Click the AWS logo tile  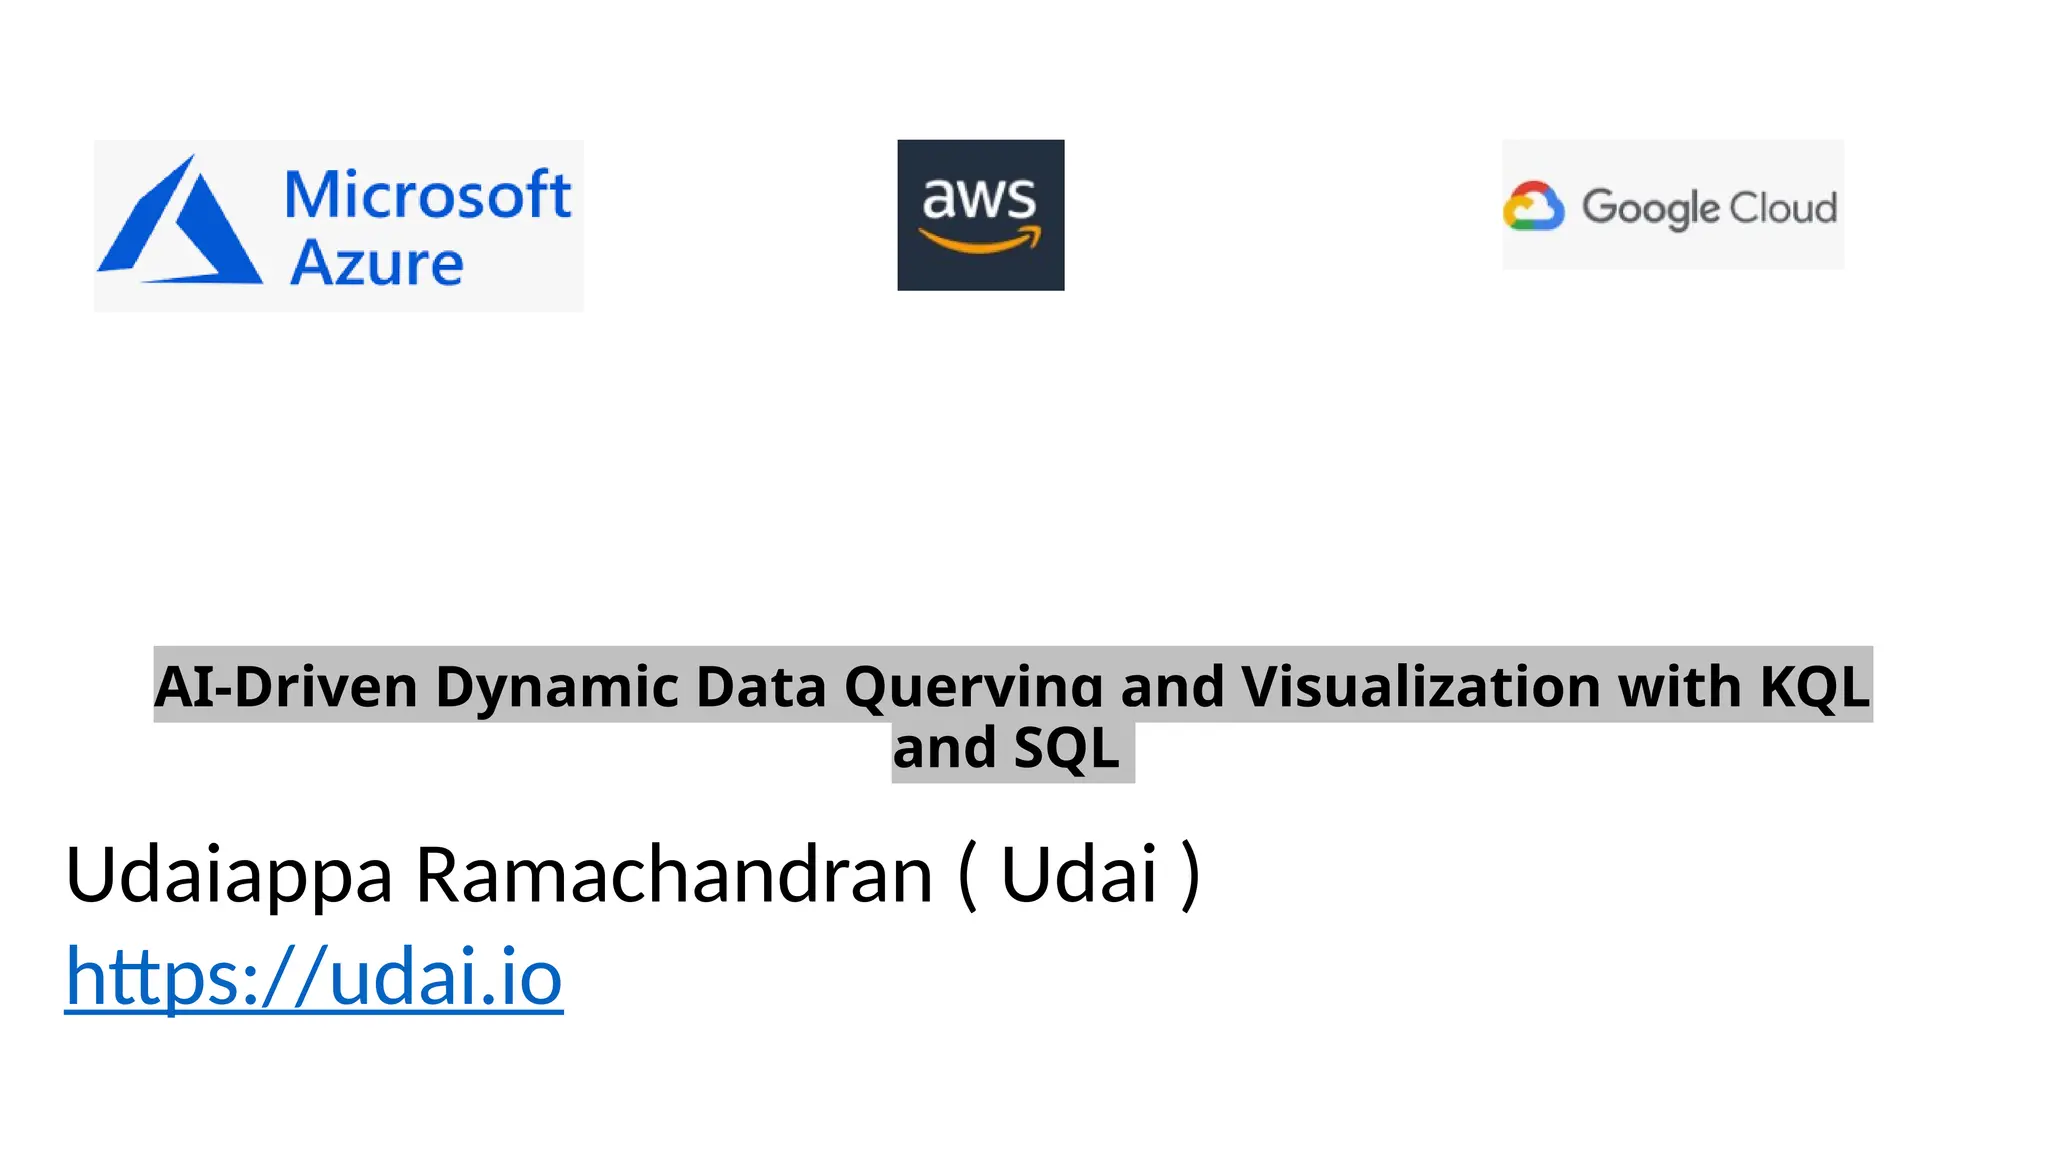pos(980,215)
